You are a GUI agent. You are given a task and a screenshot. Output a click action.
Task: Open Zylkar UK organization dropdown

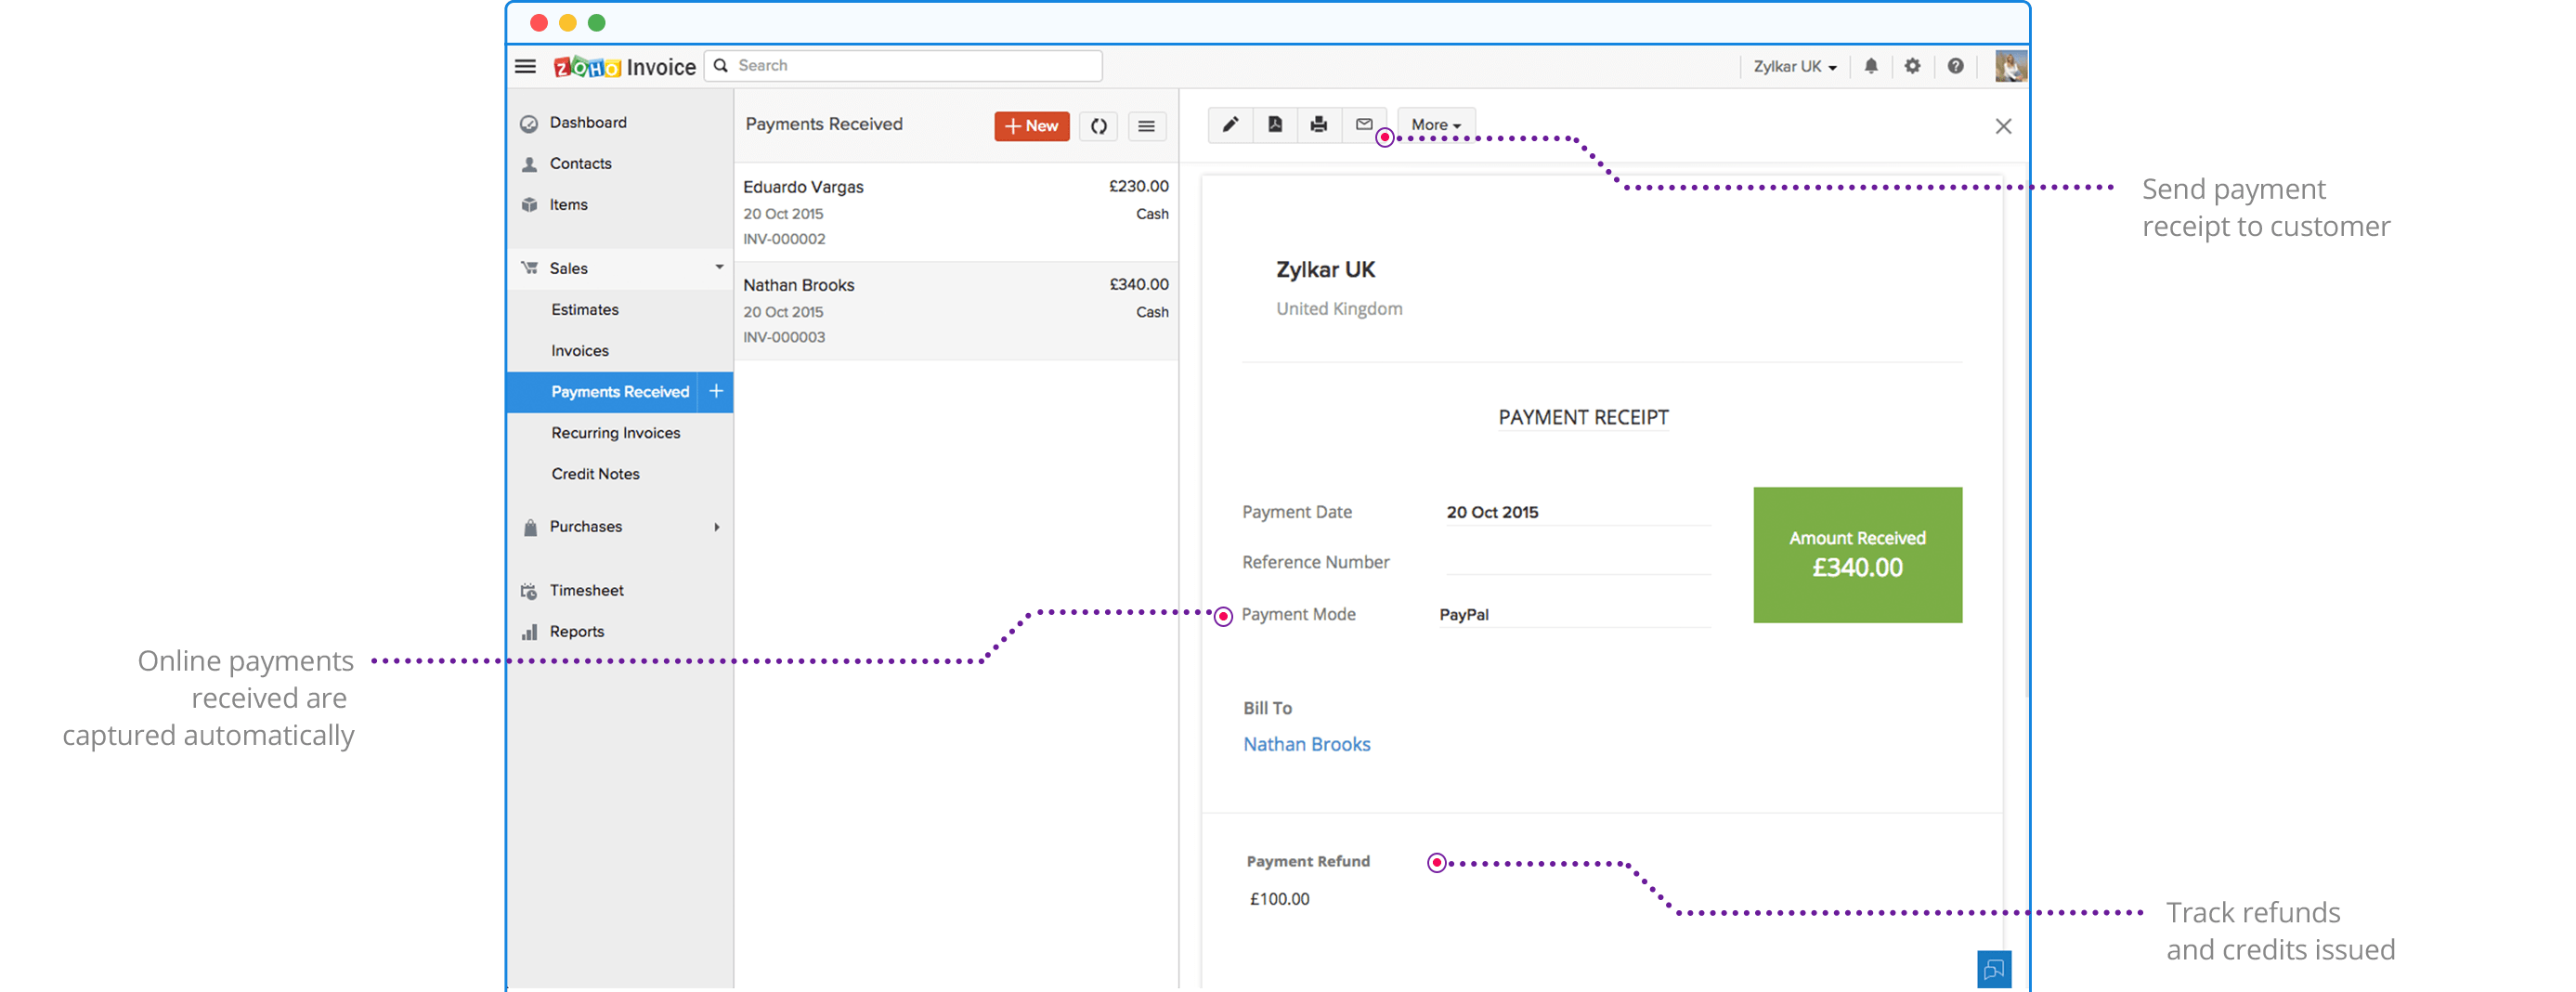[1794, 67]
